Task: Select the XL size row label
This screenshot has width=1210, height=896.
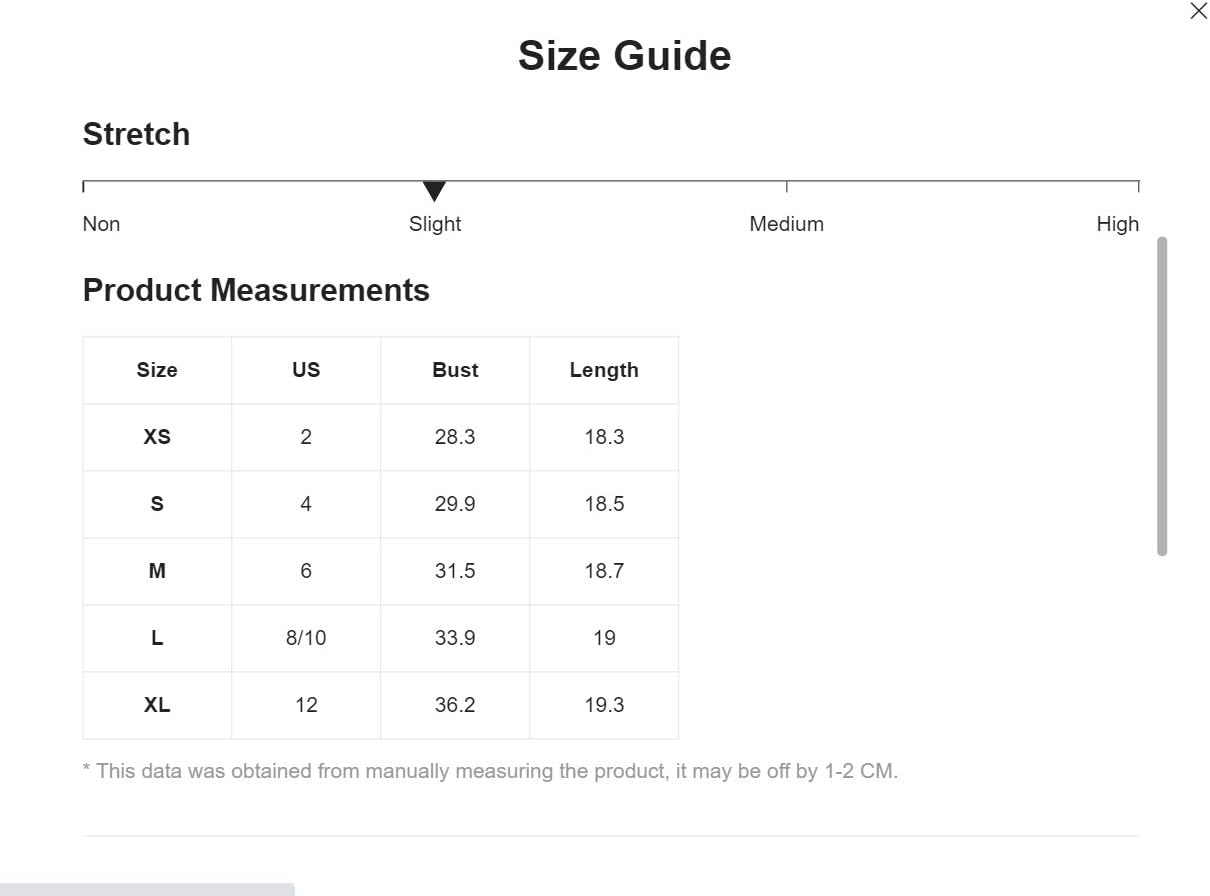Action: coord(157,705)
